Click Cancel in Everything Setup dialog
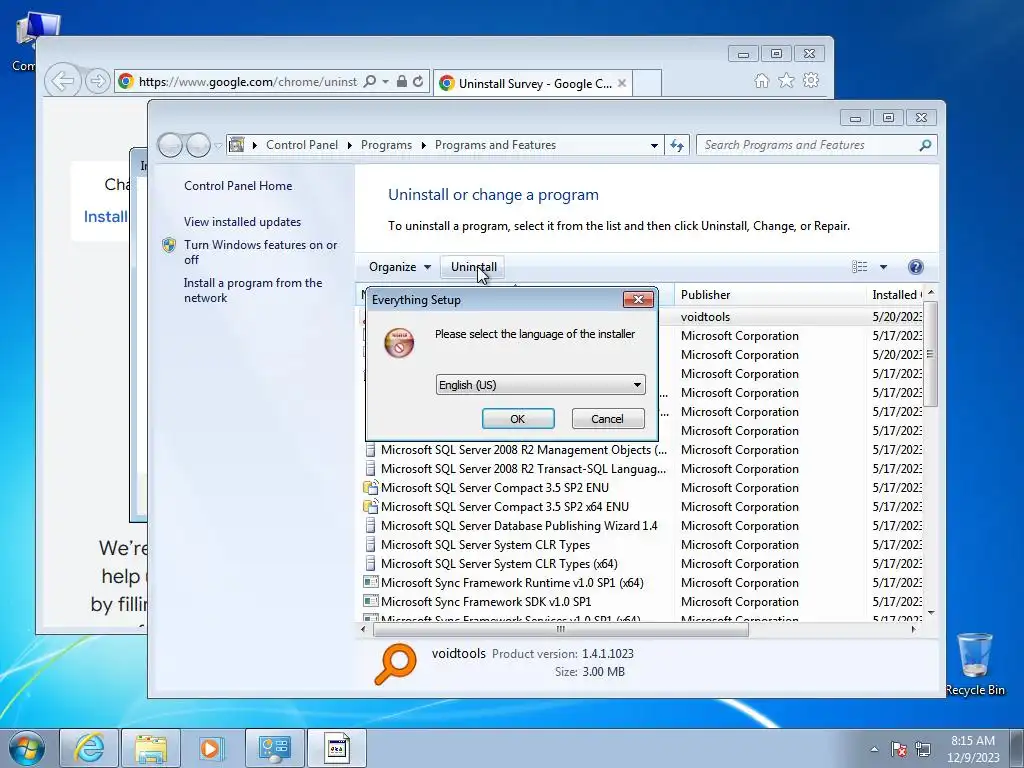The height and width of the screenshot is (768, 1024). 607,419
